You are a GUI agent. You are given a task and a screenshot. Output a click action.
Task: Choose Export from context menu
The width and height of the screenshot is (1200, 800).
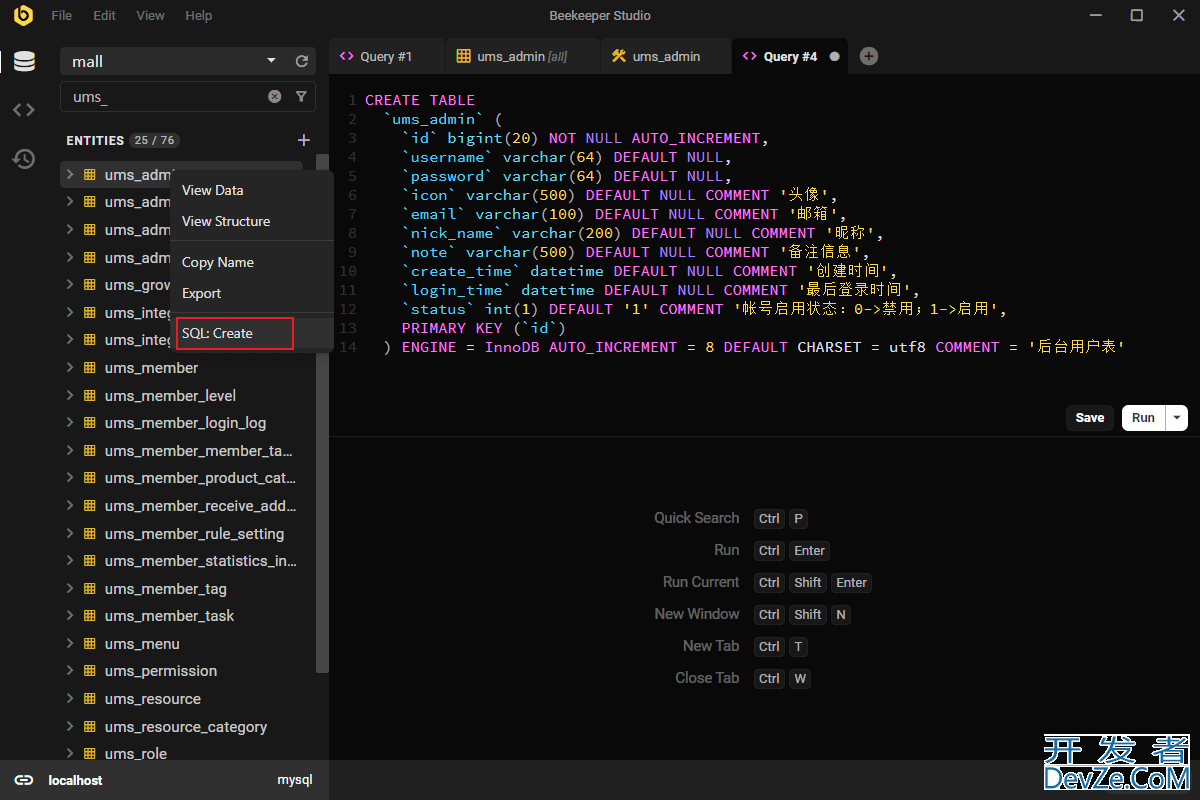point(252,293)
